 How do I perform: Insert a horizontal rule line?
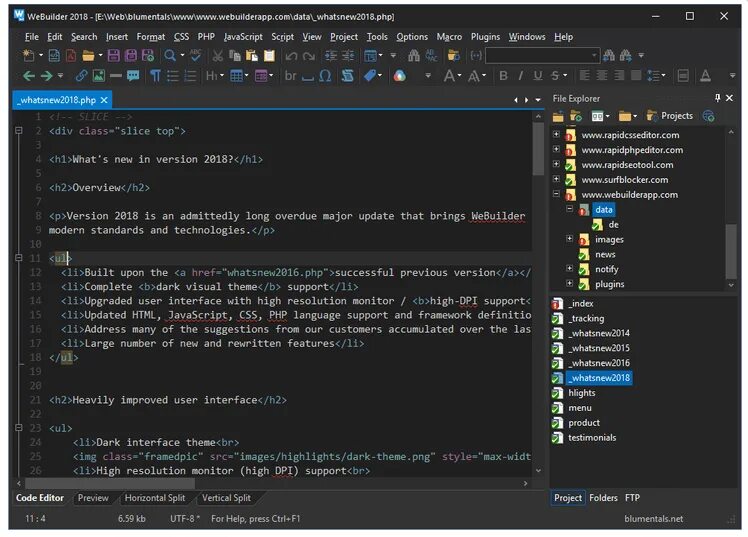pyautogui.click(x=116, y=76)
